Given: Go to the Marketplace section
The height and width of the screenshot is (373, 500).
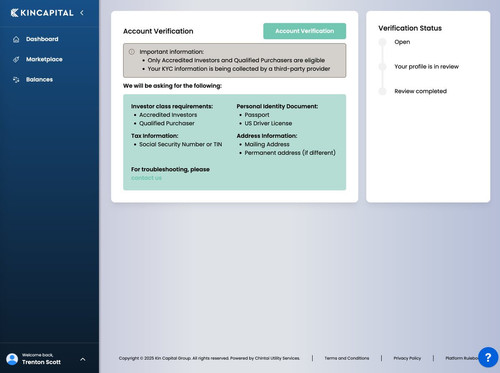Looking at the screenshot, I should point(44,59).
